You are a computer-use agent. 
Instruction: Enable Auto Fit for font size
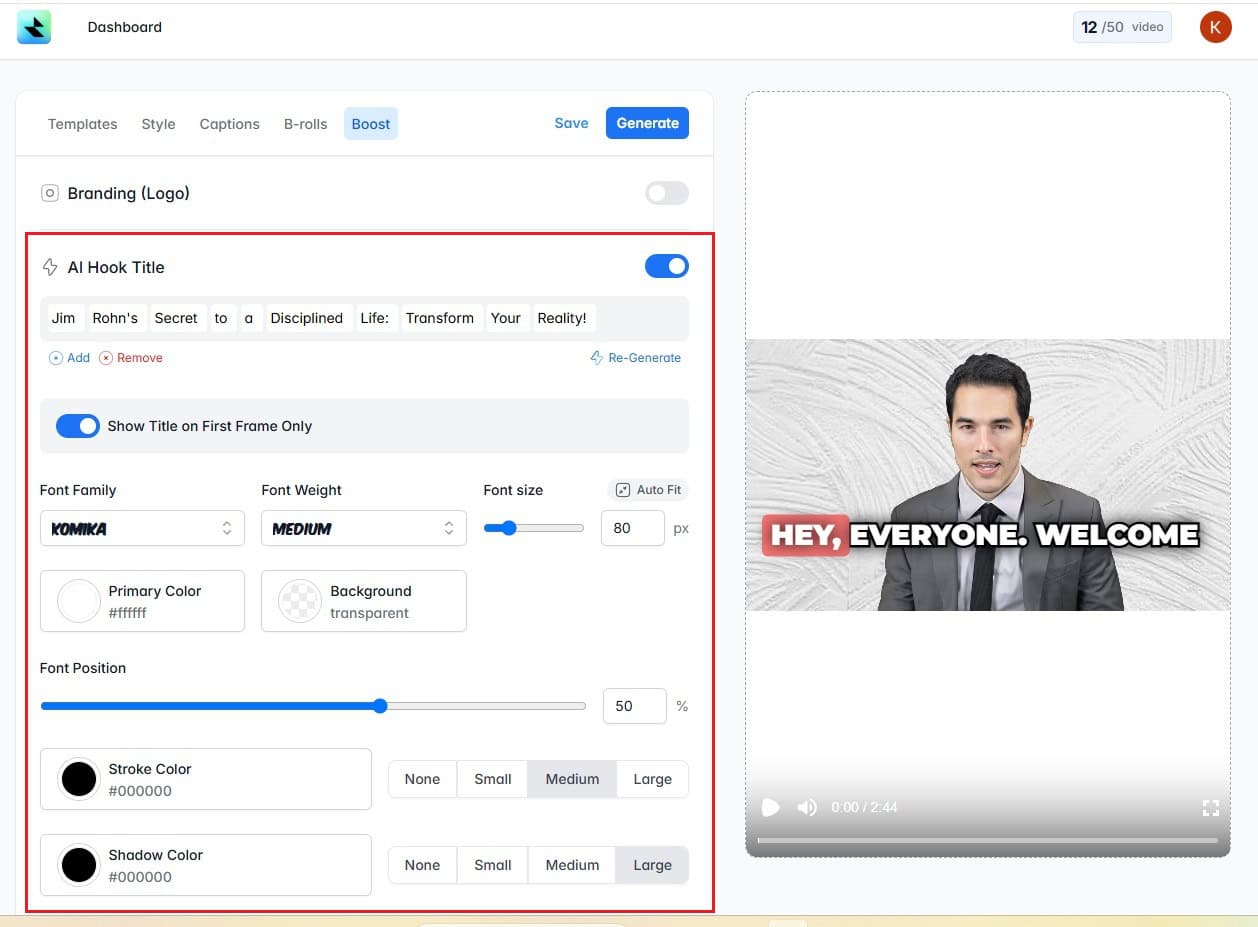click(x=648, y=489)
